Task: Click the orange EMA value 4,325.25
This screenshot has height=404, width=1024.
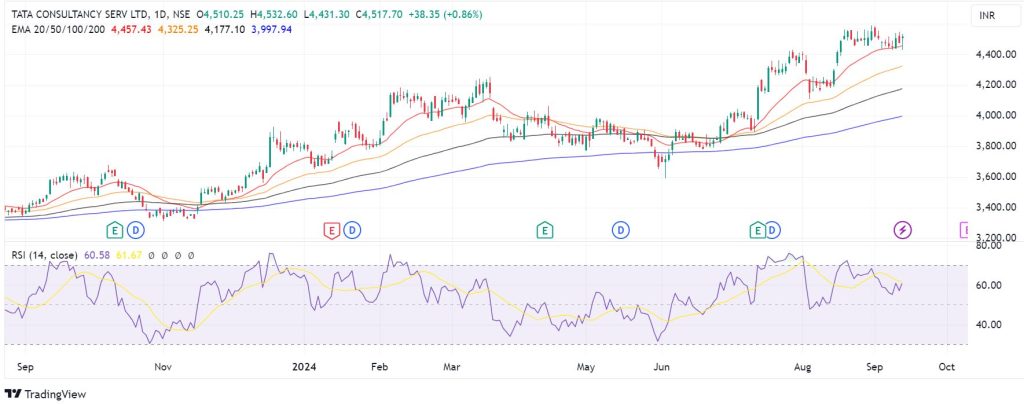Action: point(178,29)
